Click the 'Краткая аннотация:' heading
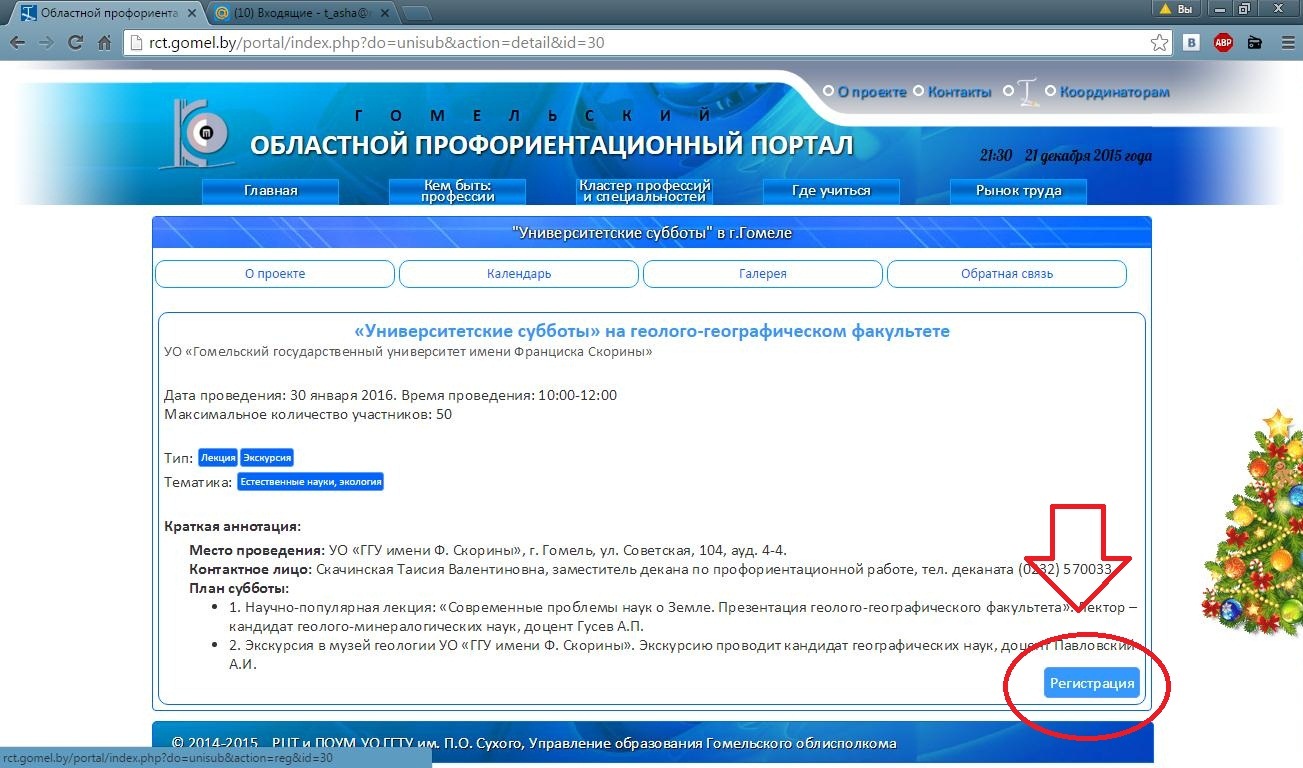The height and width of the screenshot is (768, 1303). pos(233,527)
